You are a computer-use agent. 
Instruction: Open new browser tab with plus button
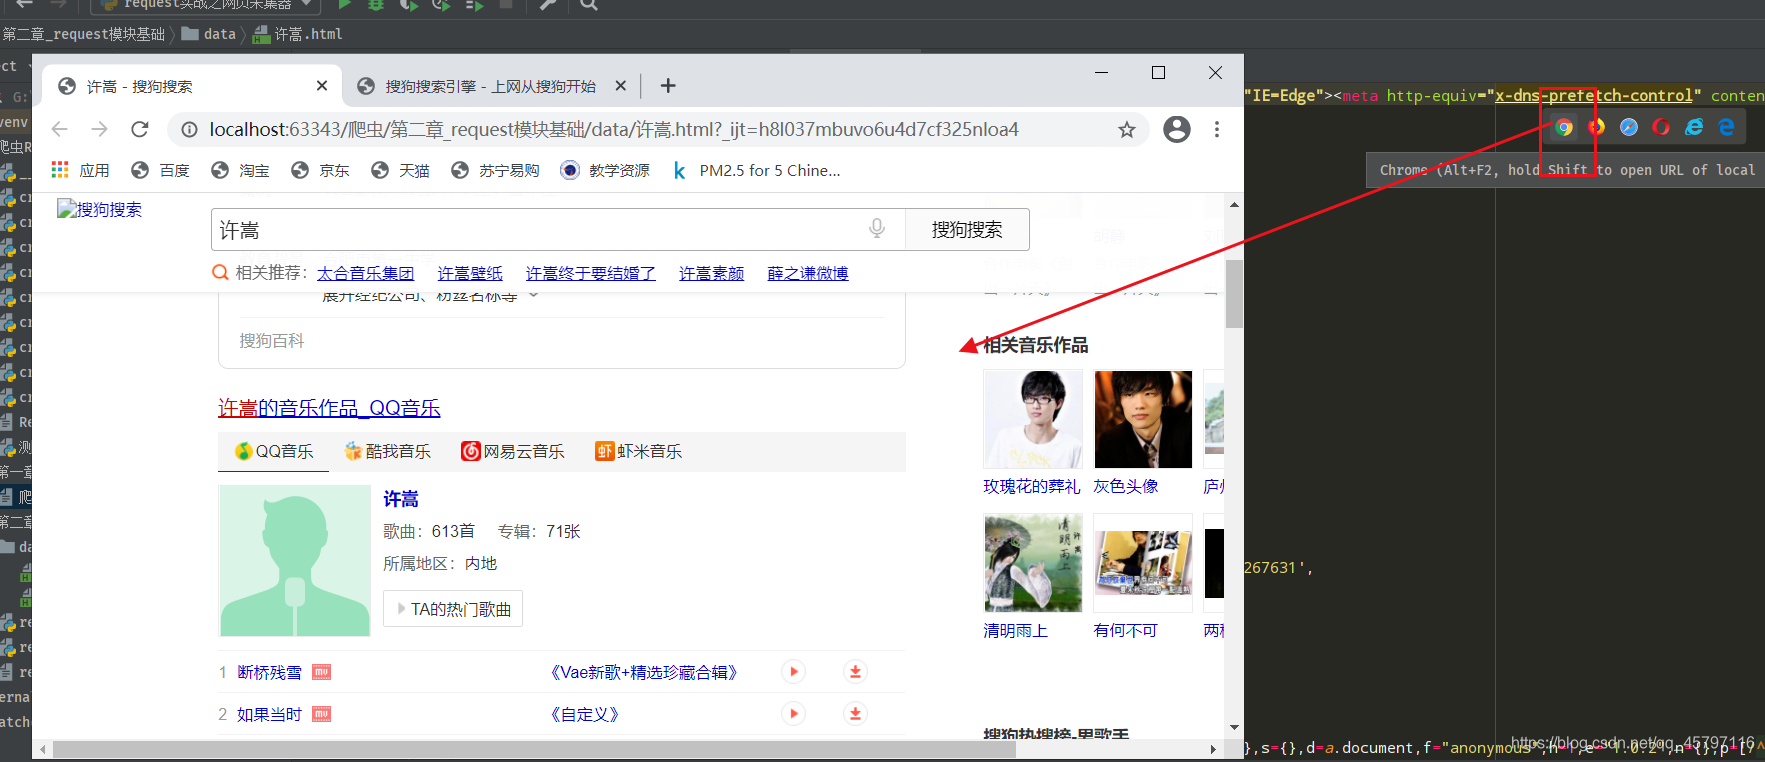(x=668, y=86)
